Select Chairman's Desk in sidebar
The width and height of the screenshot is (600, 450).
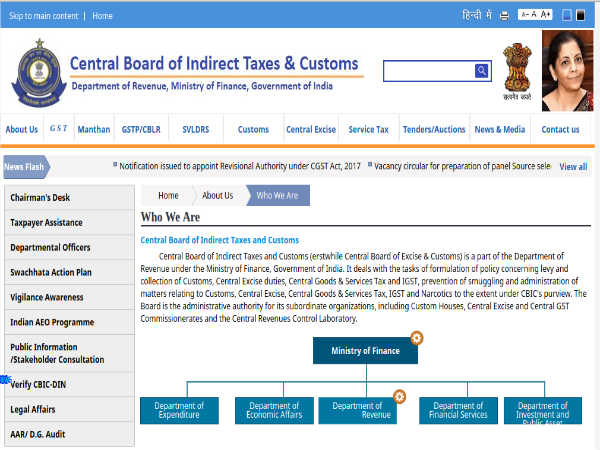[x=40, y=197]
